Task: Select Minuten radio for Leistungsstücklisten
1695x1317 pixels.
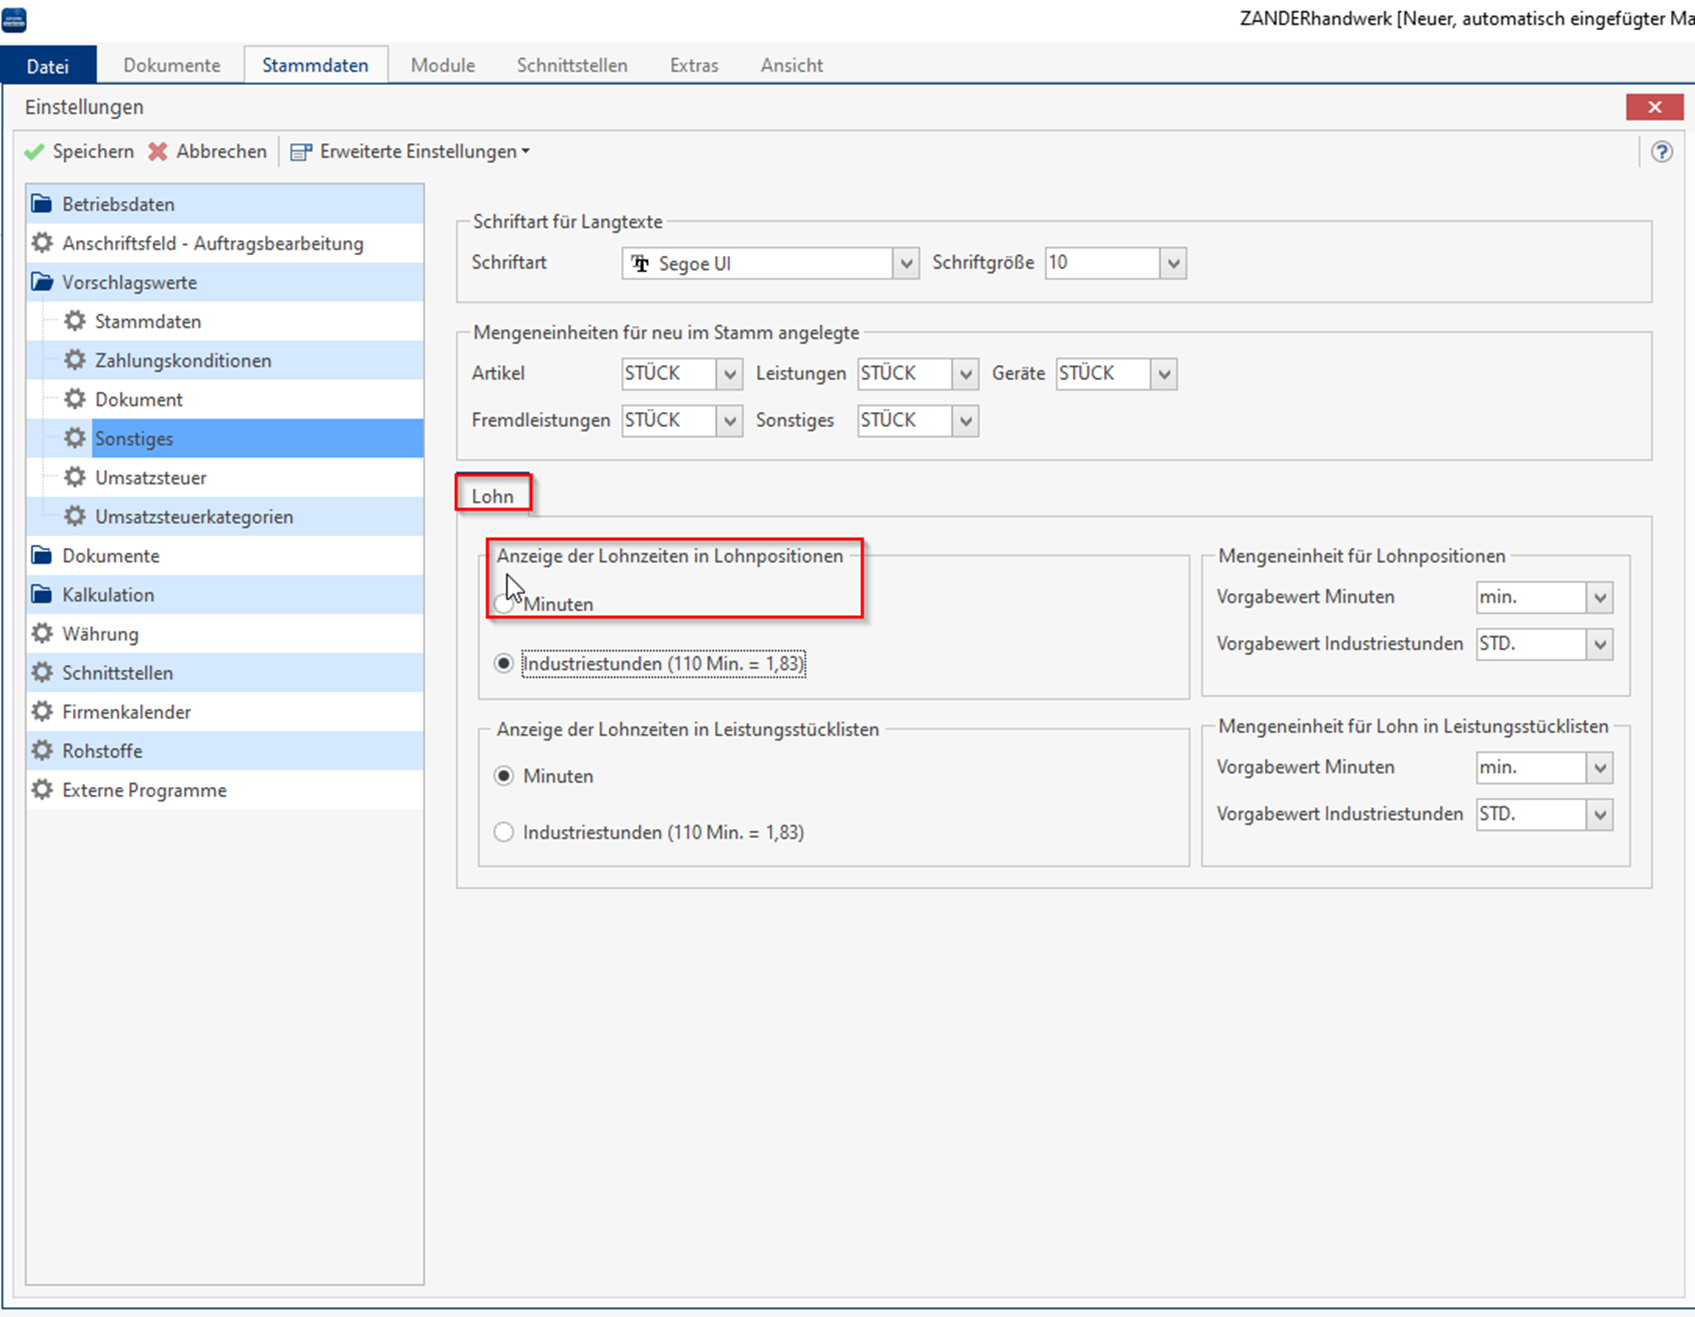Action: click(x=504, y=777)
